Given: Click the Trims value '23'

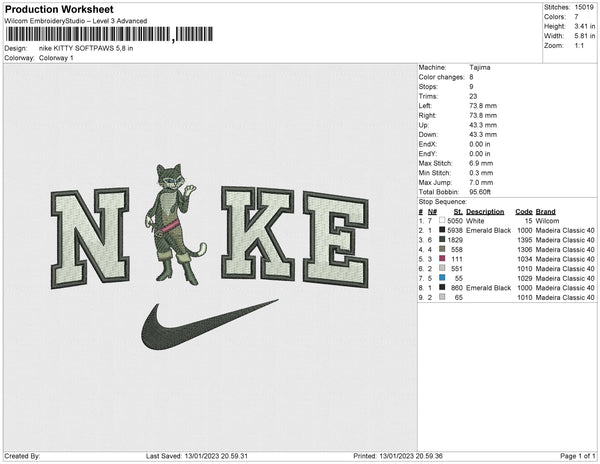Looking at the screenshot, I should 473,96.
